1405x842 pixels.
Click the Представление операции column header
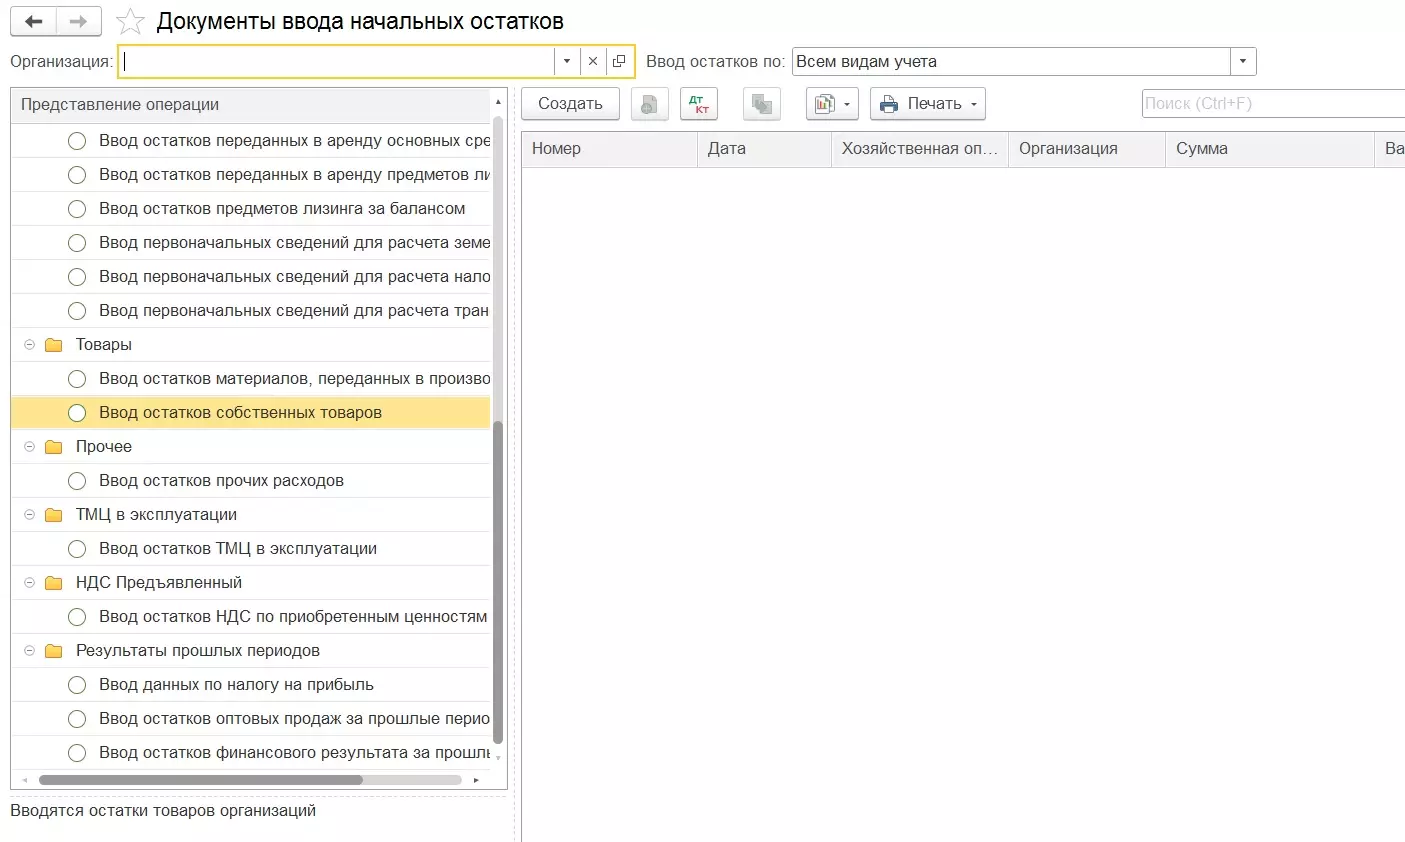coord(250,105)
